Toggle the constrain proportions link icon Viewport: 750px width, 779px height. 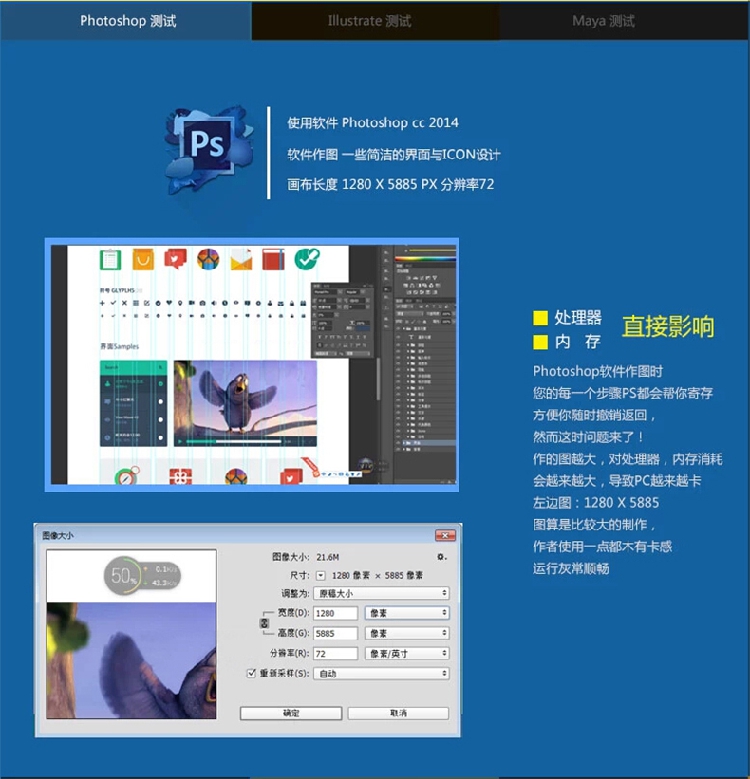[x=264, y=623]
